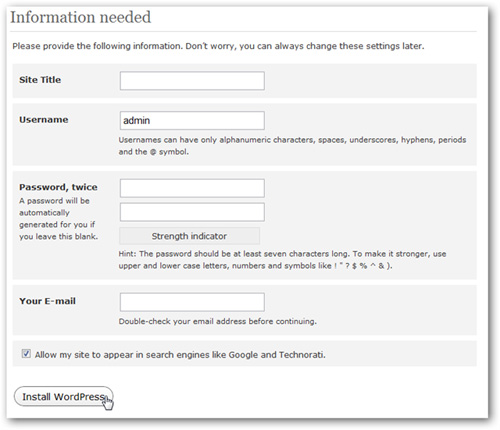Viewport: 500px width, 430px height.
Task: Click 'A password will be automatically generated' note
Action: pyautogui.click(x=58, y=219)
